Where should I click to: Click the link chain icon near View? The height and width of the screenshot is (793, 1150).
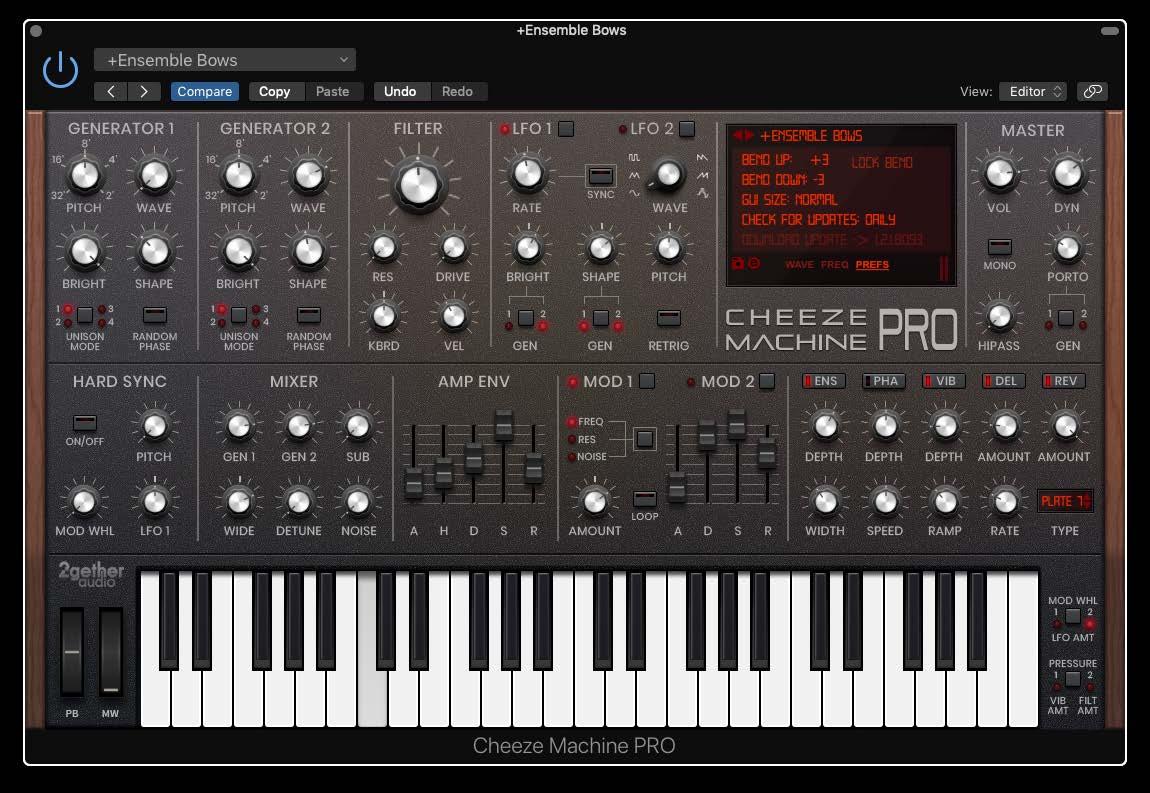coord(1092,91)
